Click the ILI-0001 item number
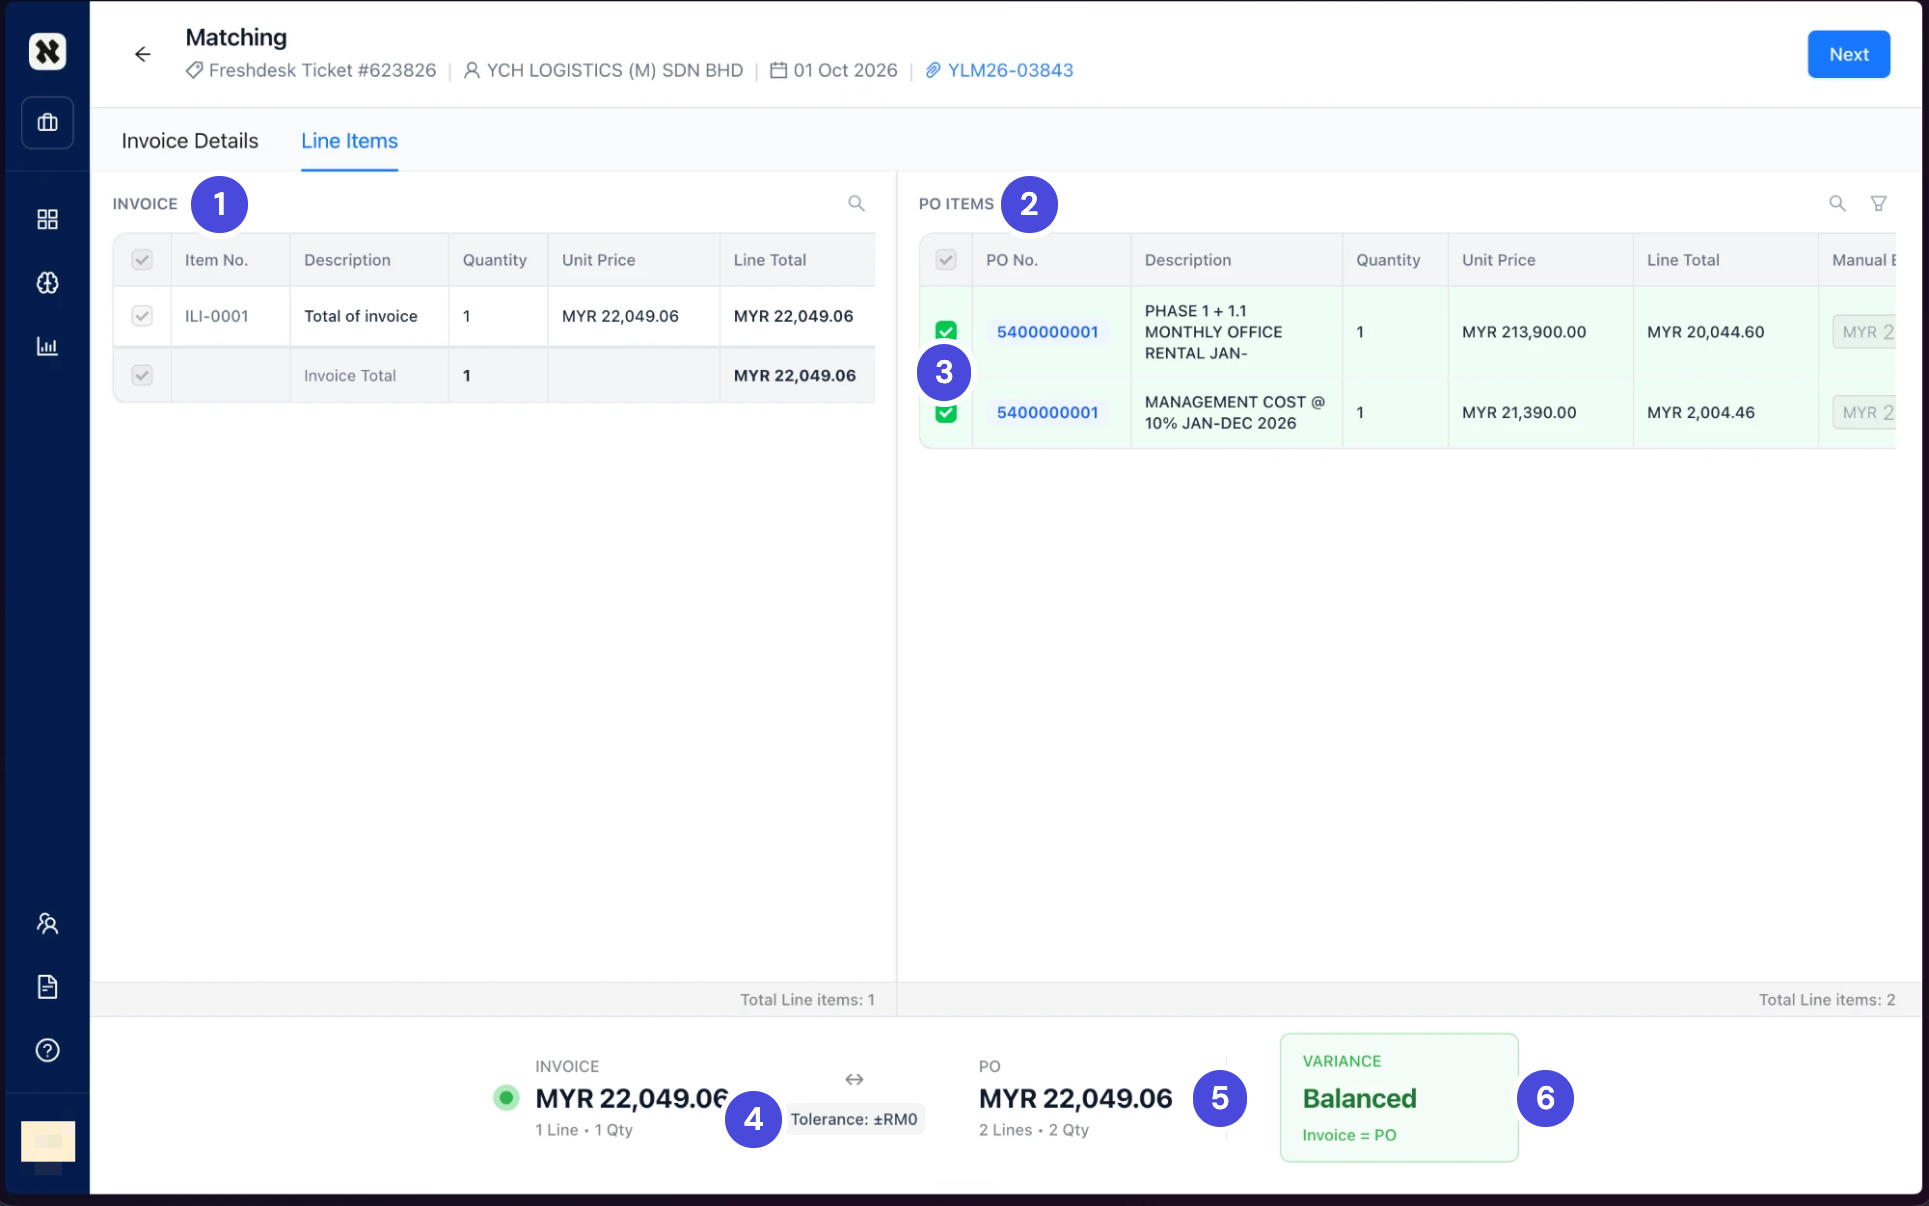Image resolution: width=1929 pixels, height=1206 pixels. coord(216,316)
